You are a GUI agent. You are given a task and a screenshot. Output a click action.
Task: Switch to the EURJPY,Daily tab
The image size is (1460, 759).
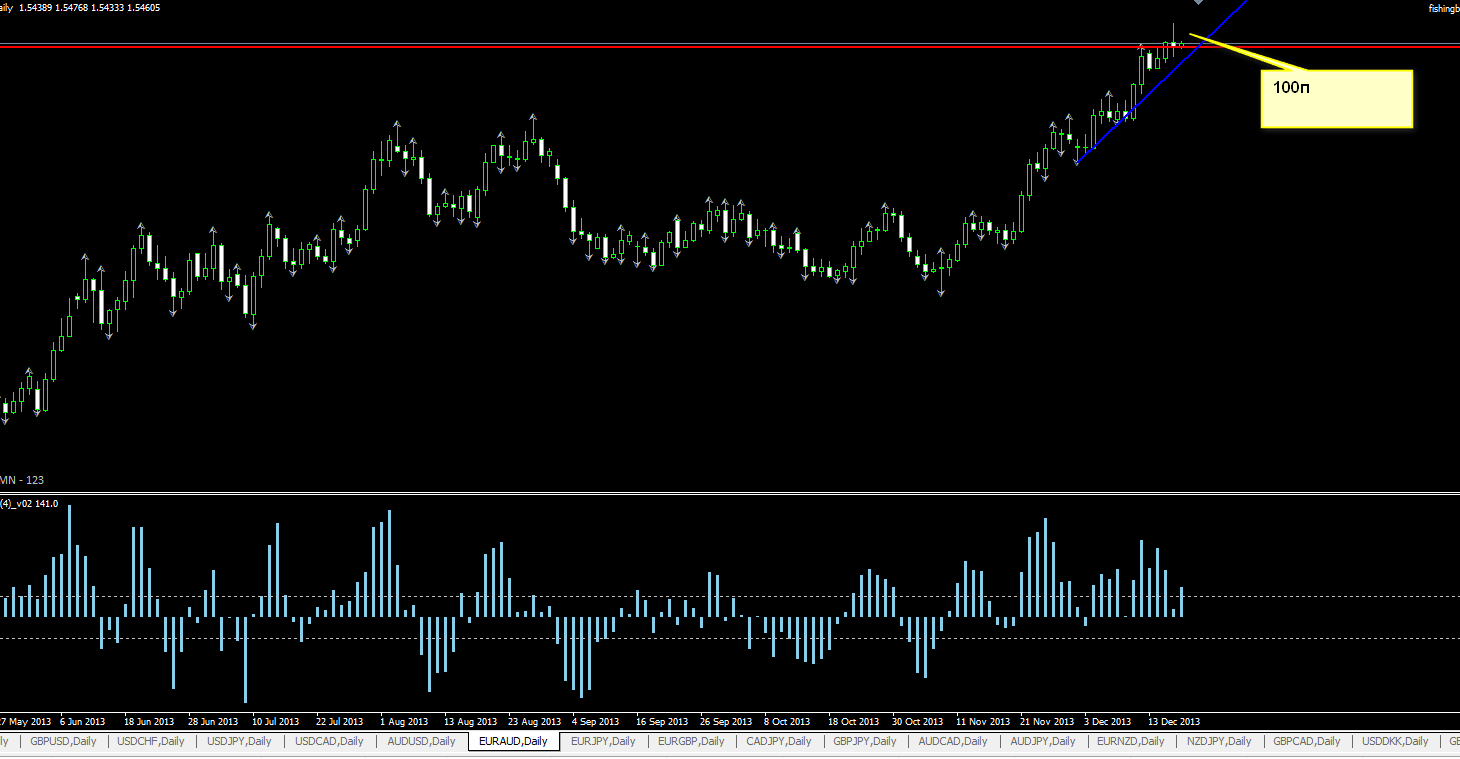point(603,741)
